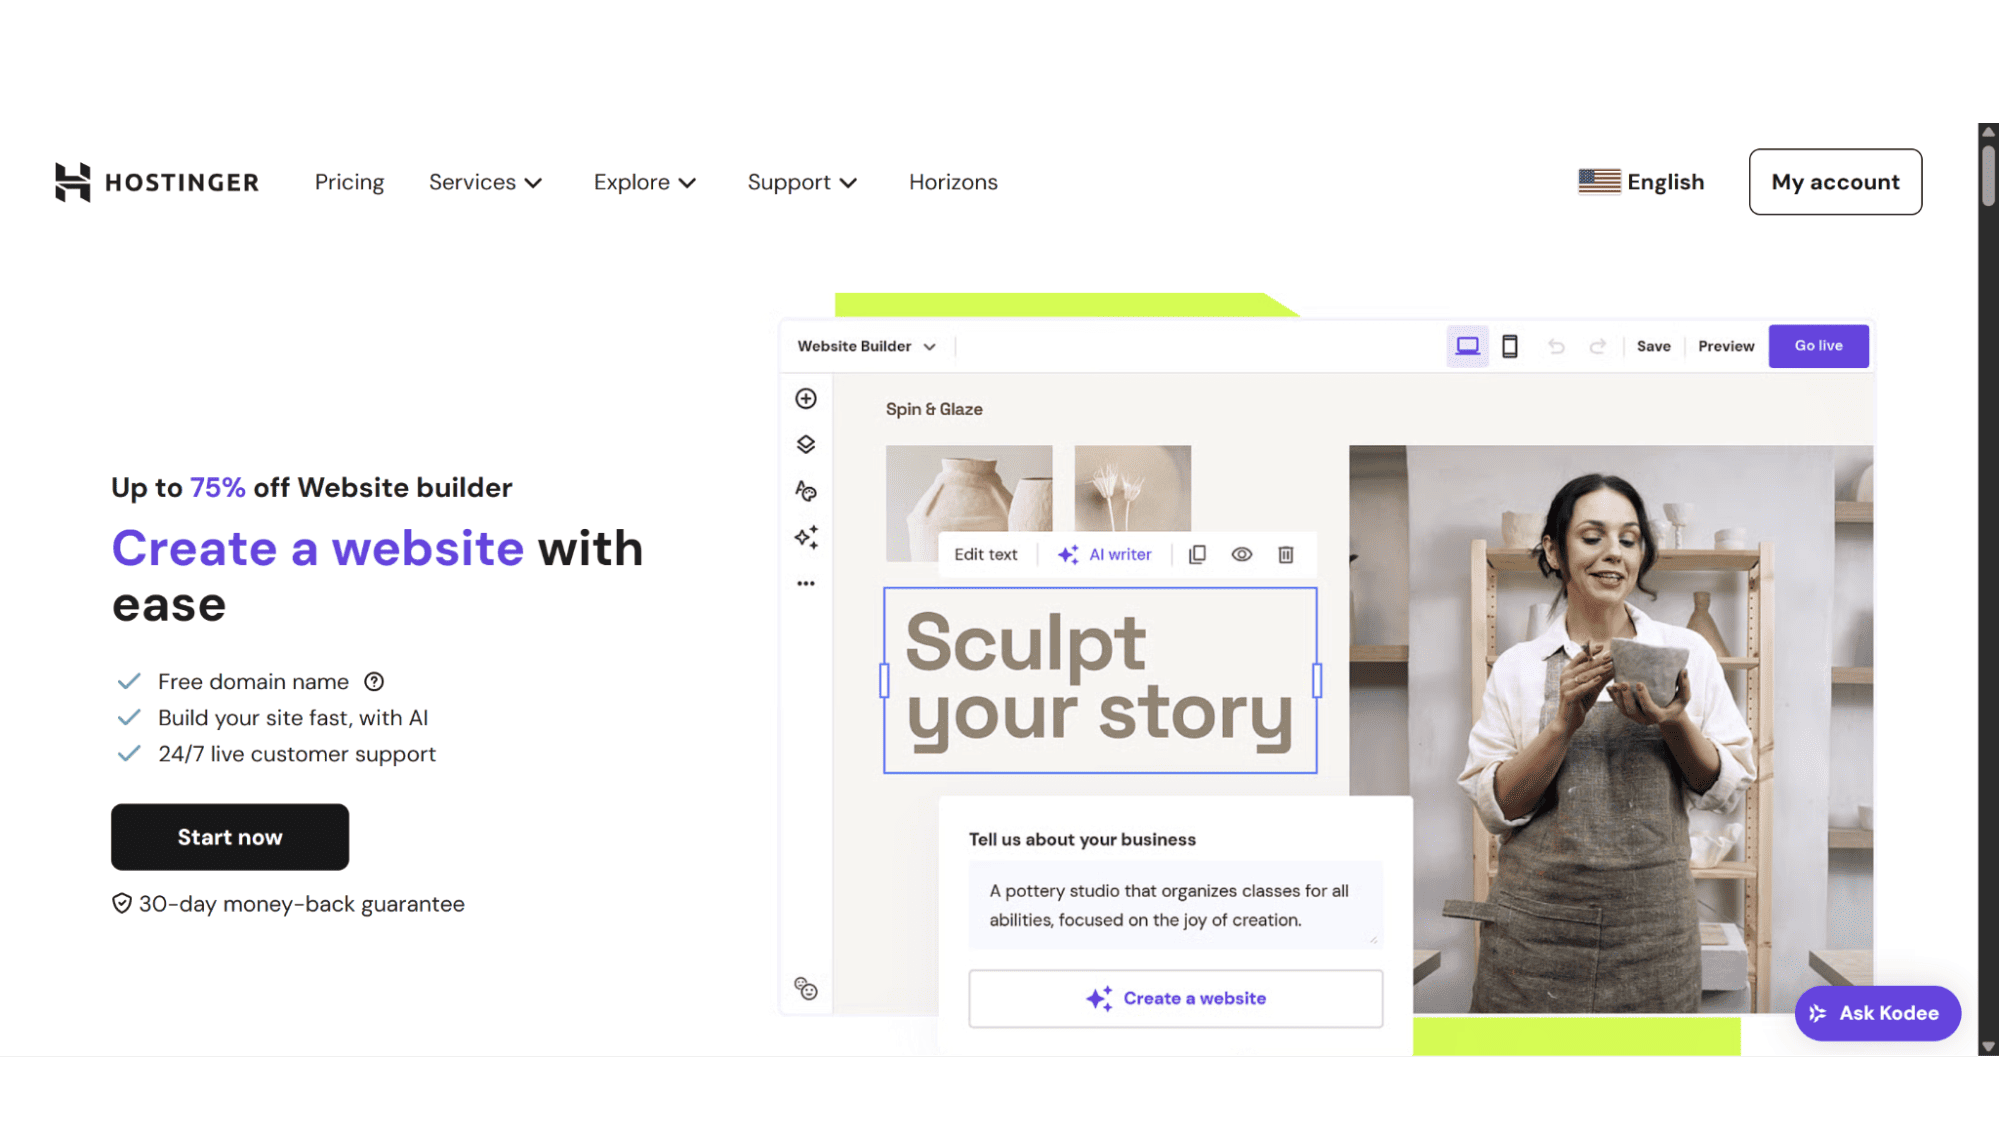1999x1125 pixels.
Task: Switch to desktop view in builder
Action: (1467, 346)
